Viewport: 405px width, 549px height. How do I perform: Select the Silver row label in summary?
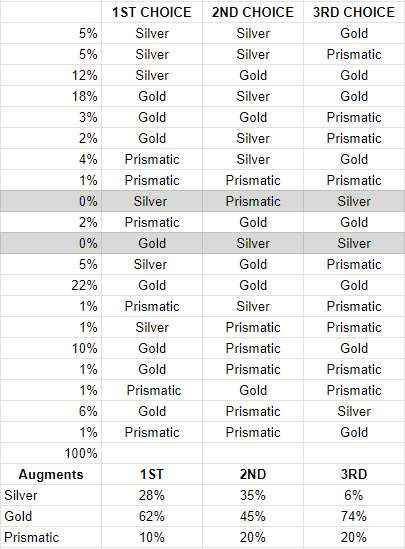(x=51, y=495)
